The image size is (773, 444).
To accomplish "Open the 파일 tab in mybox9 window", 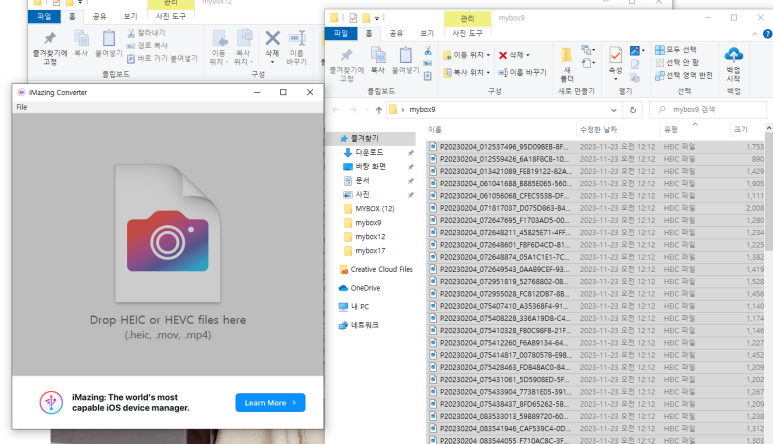I will click(341, 33).
